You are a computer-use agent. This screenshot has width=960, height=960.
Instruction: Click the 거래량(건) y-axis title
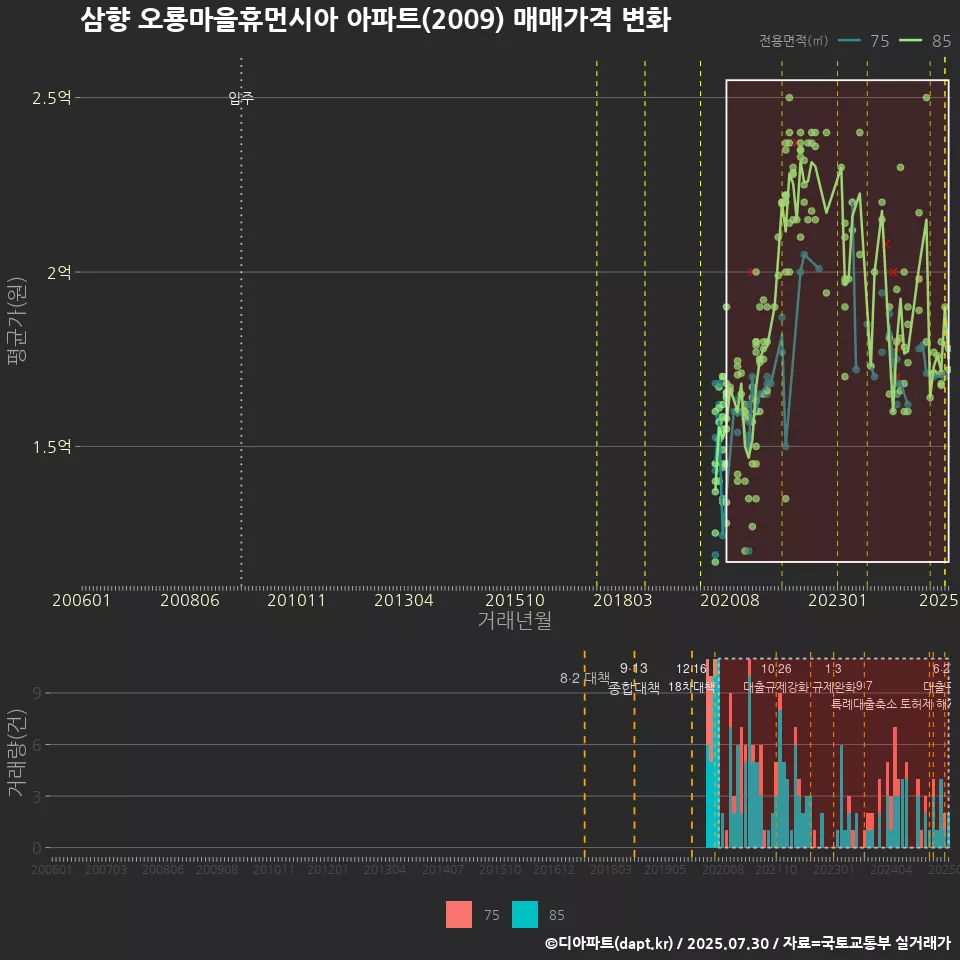click(x=17, y=752)
